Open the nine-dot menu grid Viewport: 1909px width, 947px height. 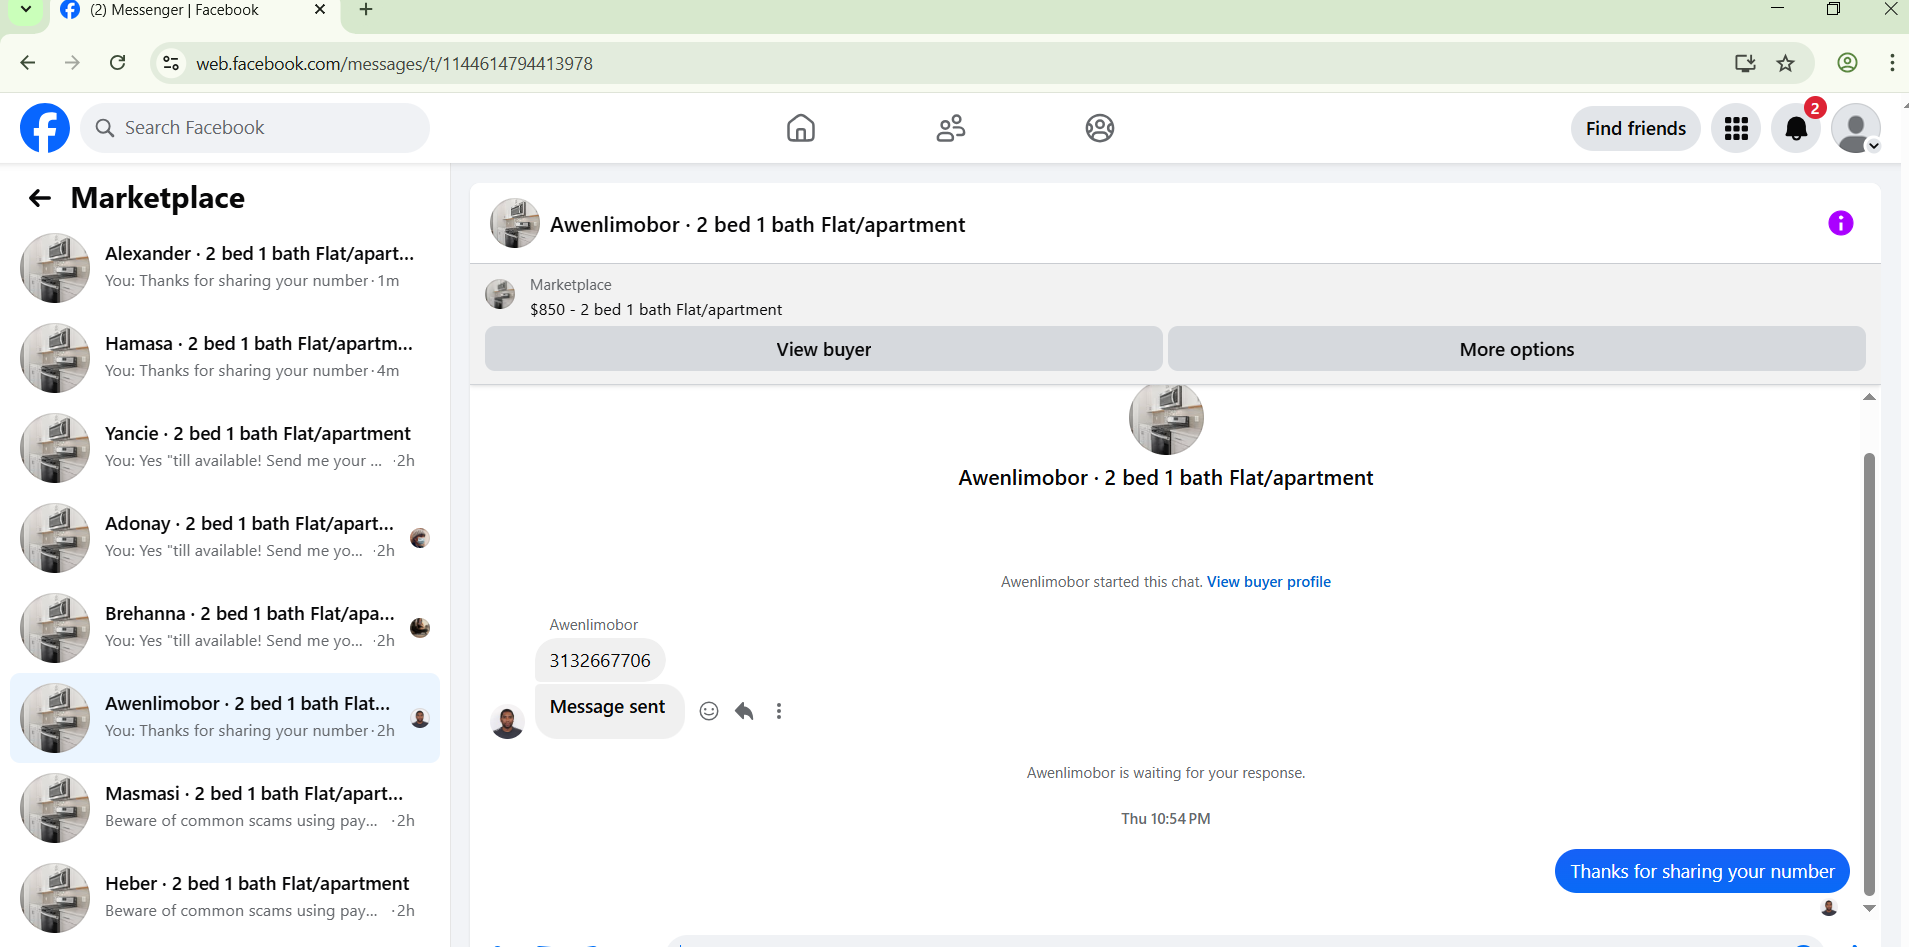point(1736,128)
